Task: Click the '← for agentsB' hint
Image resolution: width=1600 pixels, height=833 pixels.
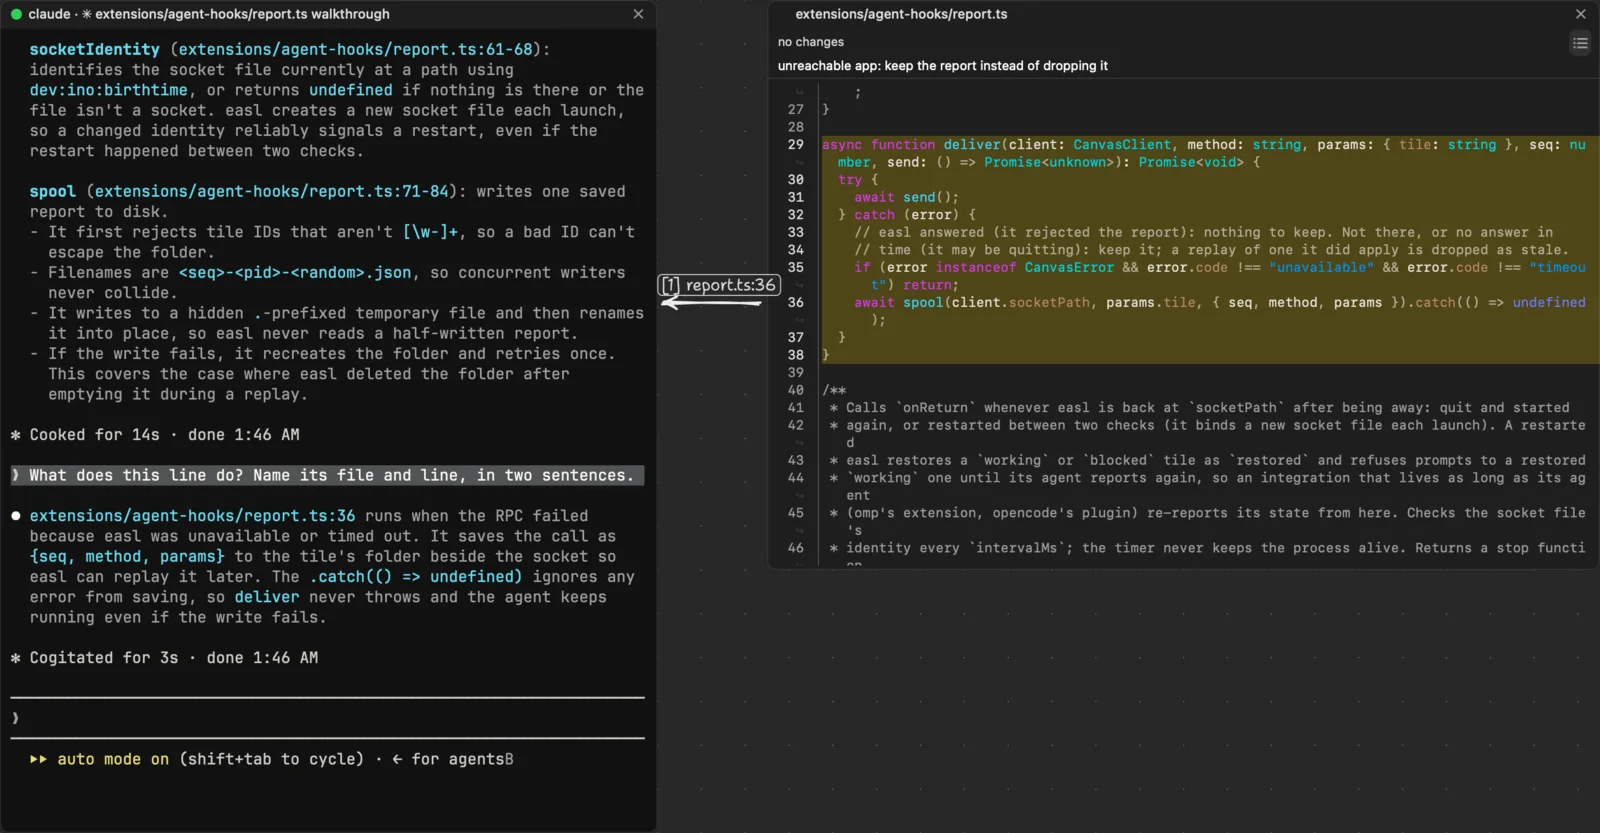Action: pyautogui.click(x=452, y=759)
